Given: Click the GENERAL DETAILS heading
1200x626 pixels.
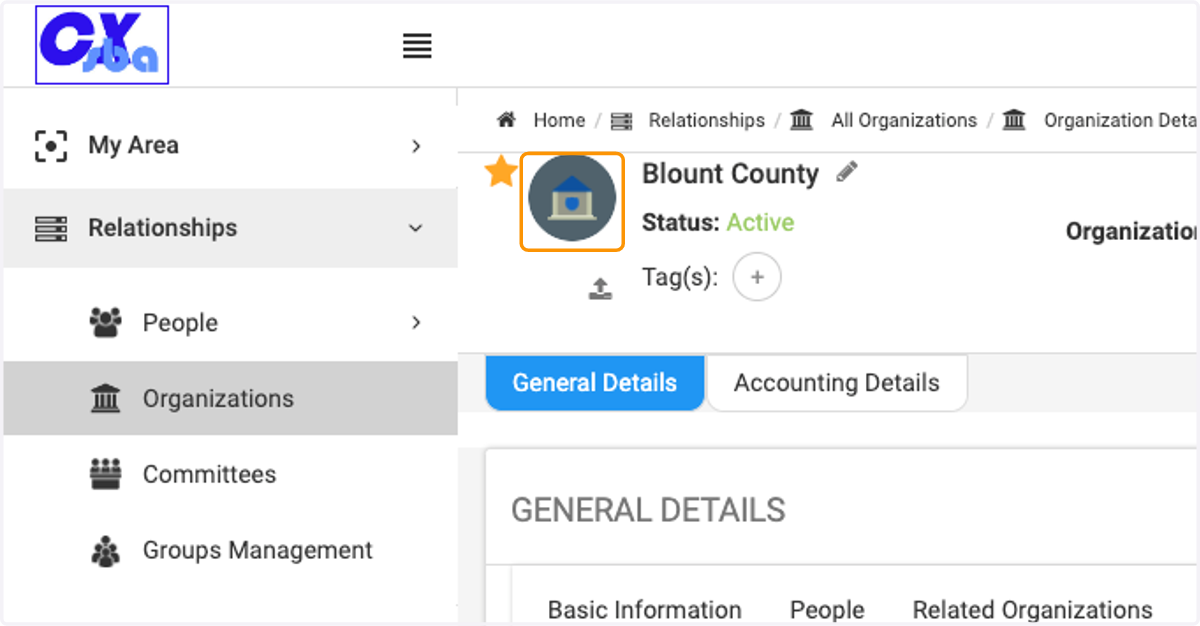Looking at the screenshot, I should tap(648, 510).
